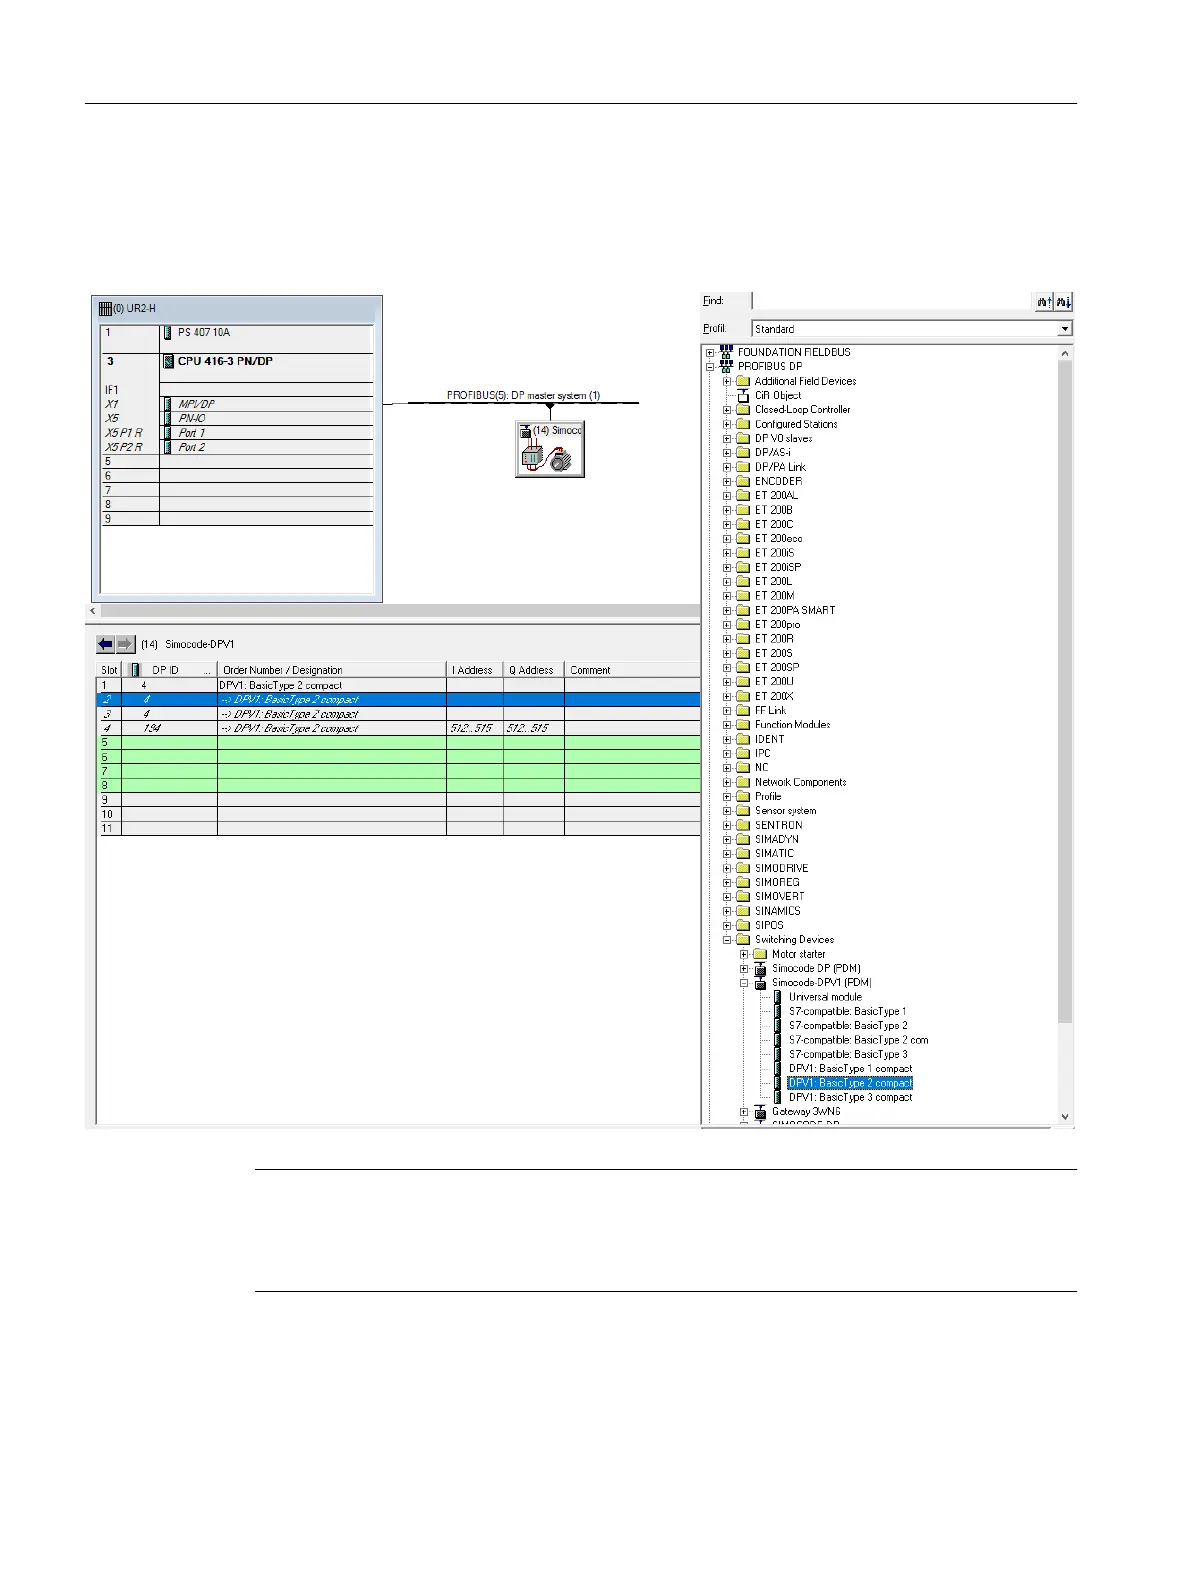Select DPV1: BasicType 2 compact in the catalog
The width and height of the screenshot is (1191, 1587).
coord(850,1083)
